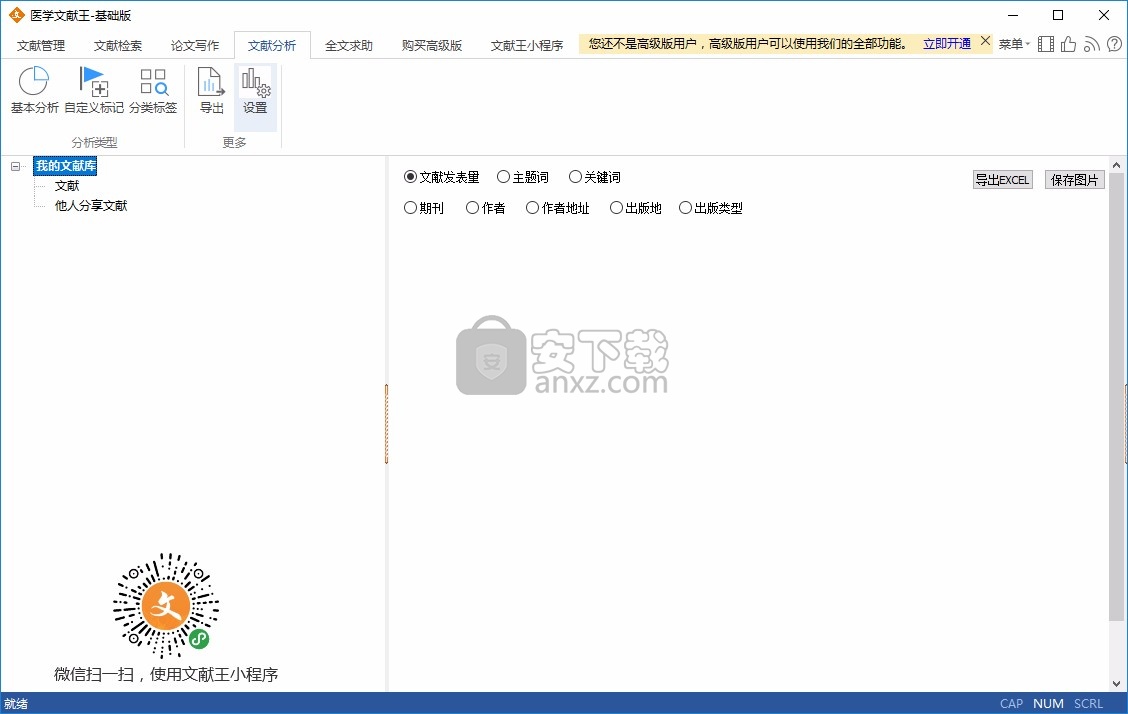1128x714 pixels.
Task: Switch to the 文献管理 tab
Action: pyautogui.click(x=41, y=45)
